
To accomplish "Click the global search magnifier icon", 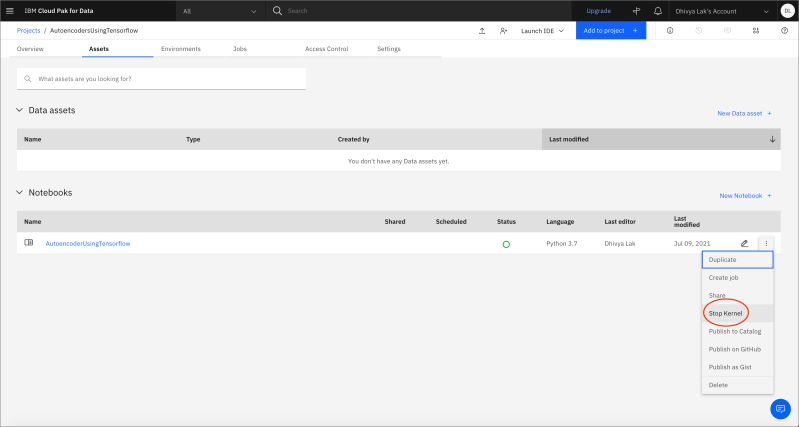I will pyautogui.click(x=277, y=11).
